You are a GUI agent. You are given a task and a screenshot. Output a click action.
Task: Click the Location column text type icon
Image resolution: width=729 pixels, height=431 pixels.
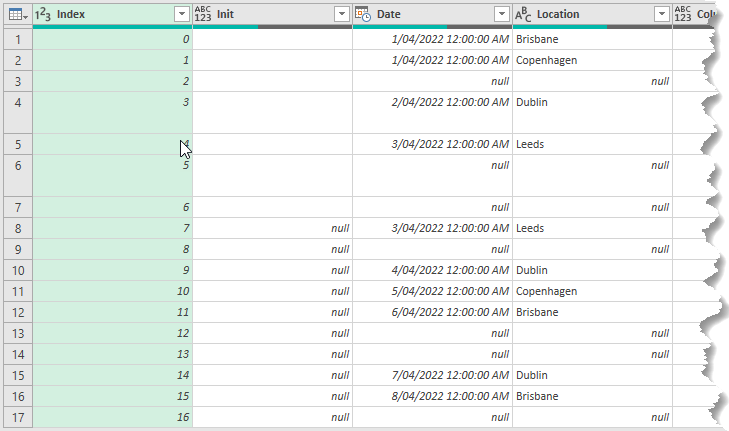(x=523, y=14)
